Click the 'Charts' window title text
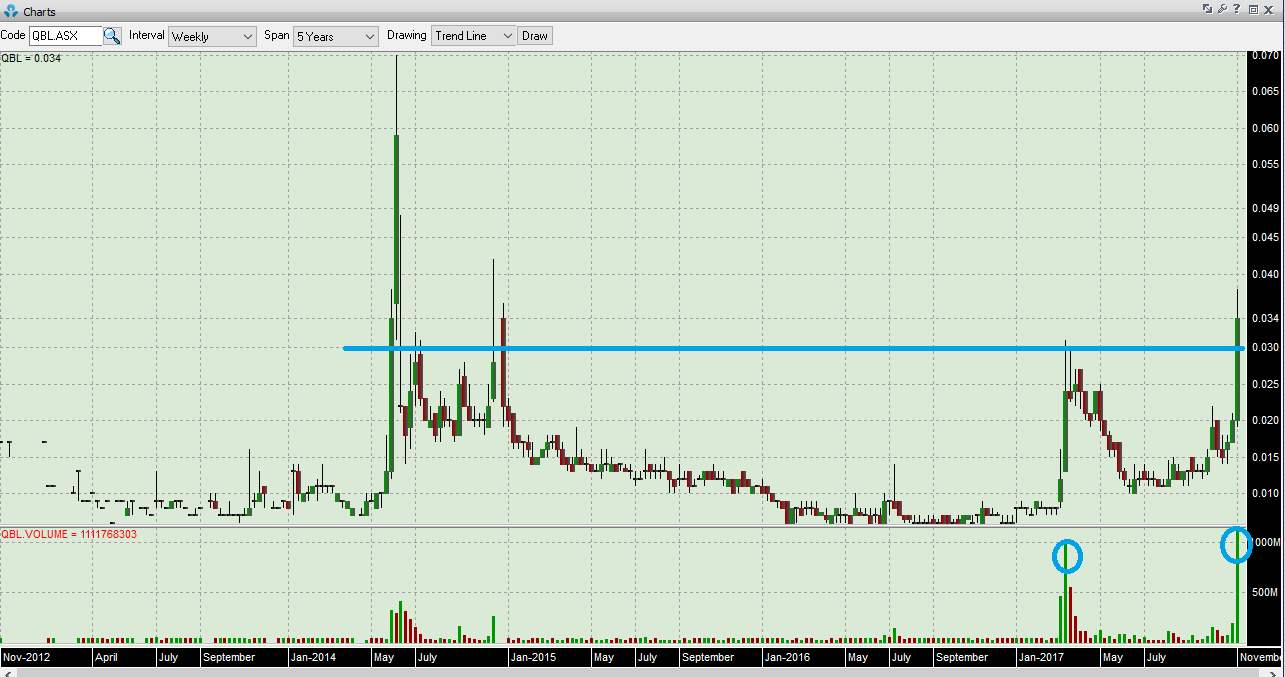Viewport: 1285px width, 677px height. coord(39,12)
